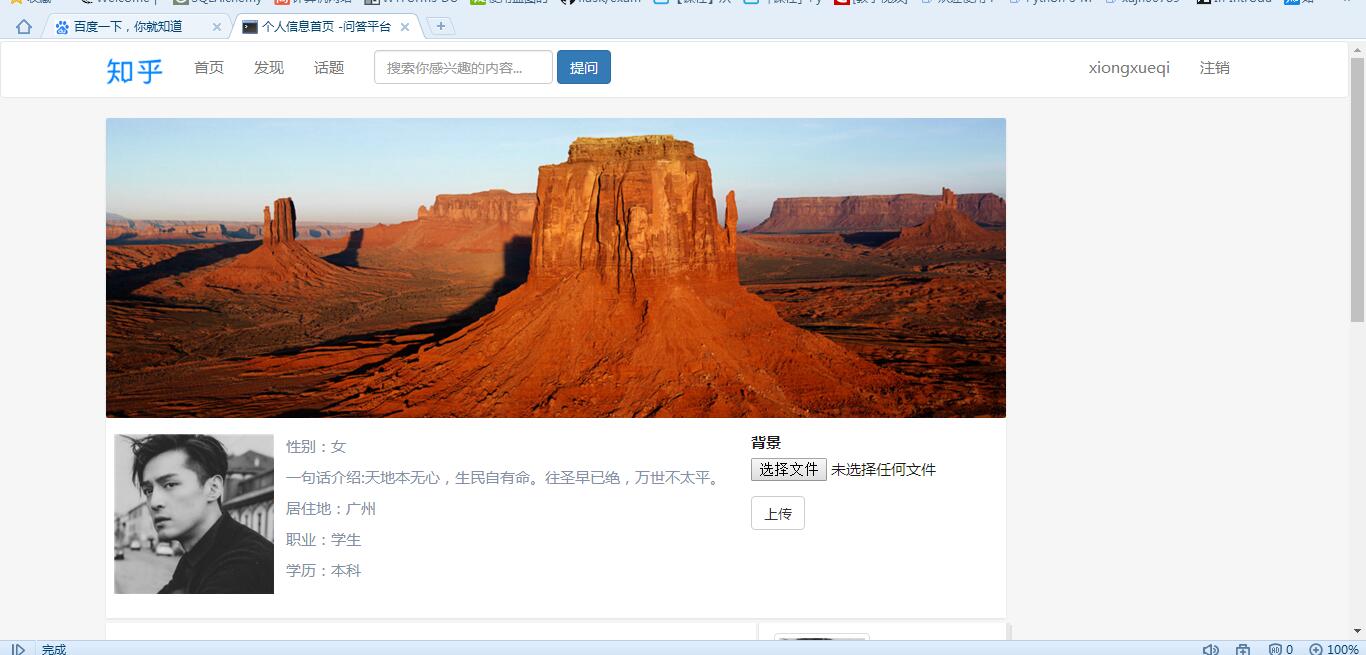1366x655 pixels.
Task: Click the 居住地：广州 text line
Action: click(331, 509)
